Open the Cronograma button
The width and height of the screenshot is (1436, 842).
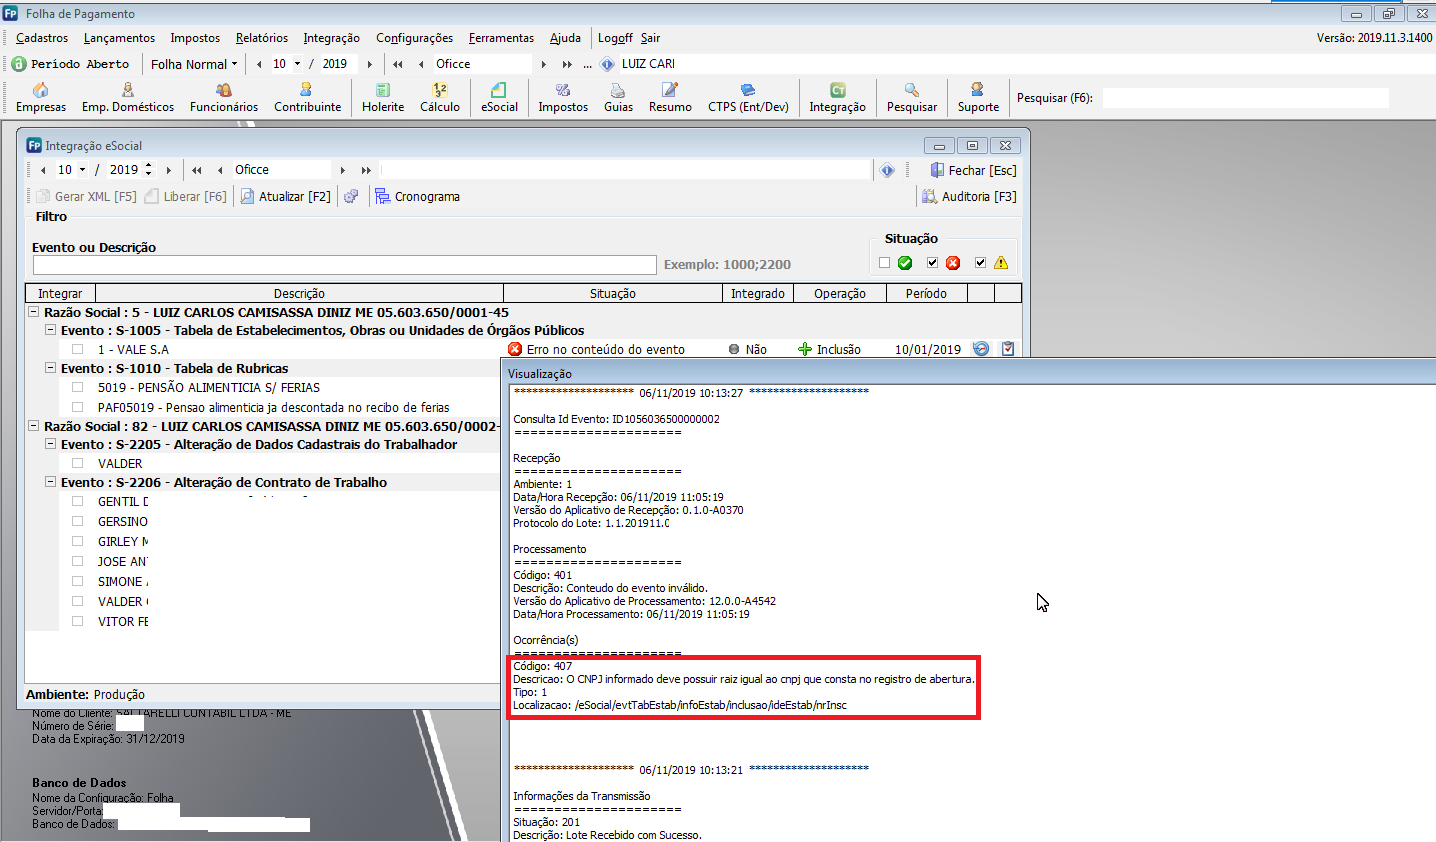click(417, 197)
